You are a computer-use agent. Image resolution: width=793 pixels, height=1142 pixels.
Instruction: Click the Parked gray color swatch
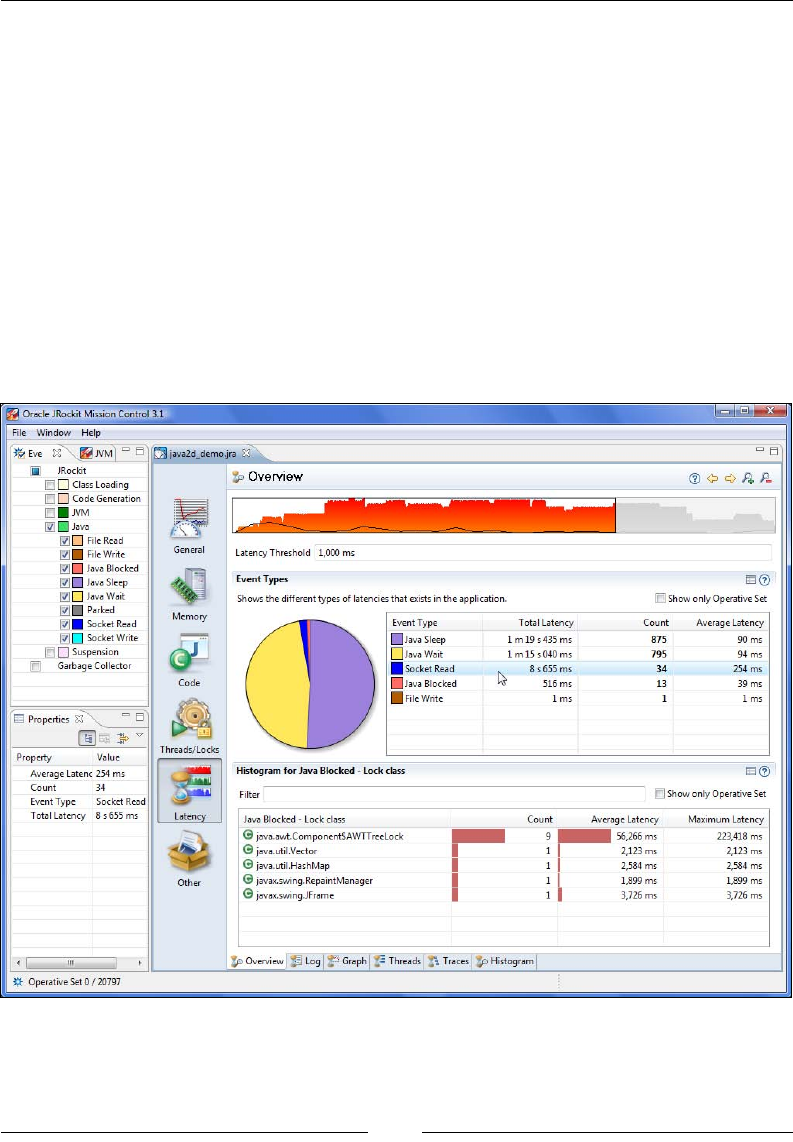[x=78, y=610]
